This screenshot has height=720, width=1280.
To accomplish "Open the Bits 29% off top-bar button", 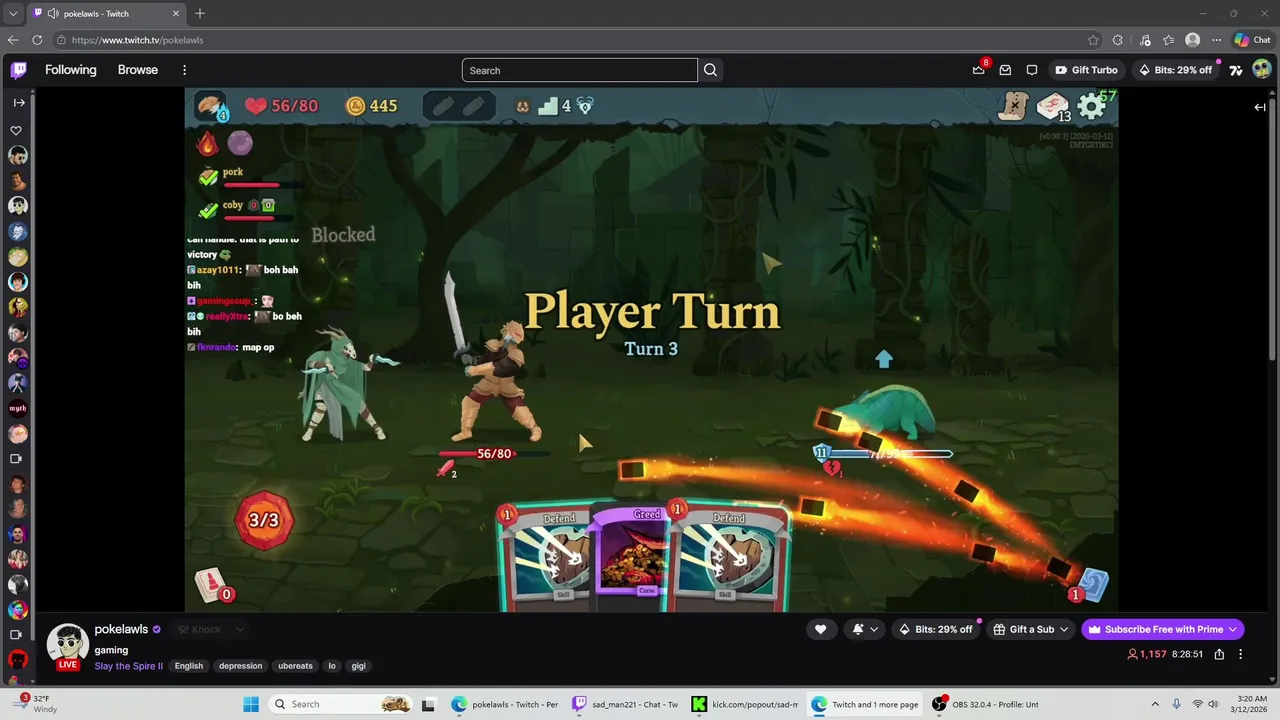I will pyautogui.click(x=1175, y=70).
